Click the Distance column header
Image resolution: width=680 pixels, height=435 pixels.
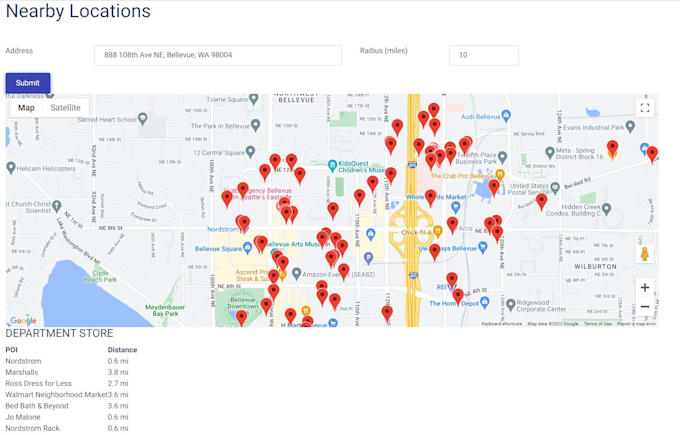click(122, 350)
